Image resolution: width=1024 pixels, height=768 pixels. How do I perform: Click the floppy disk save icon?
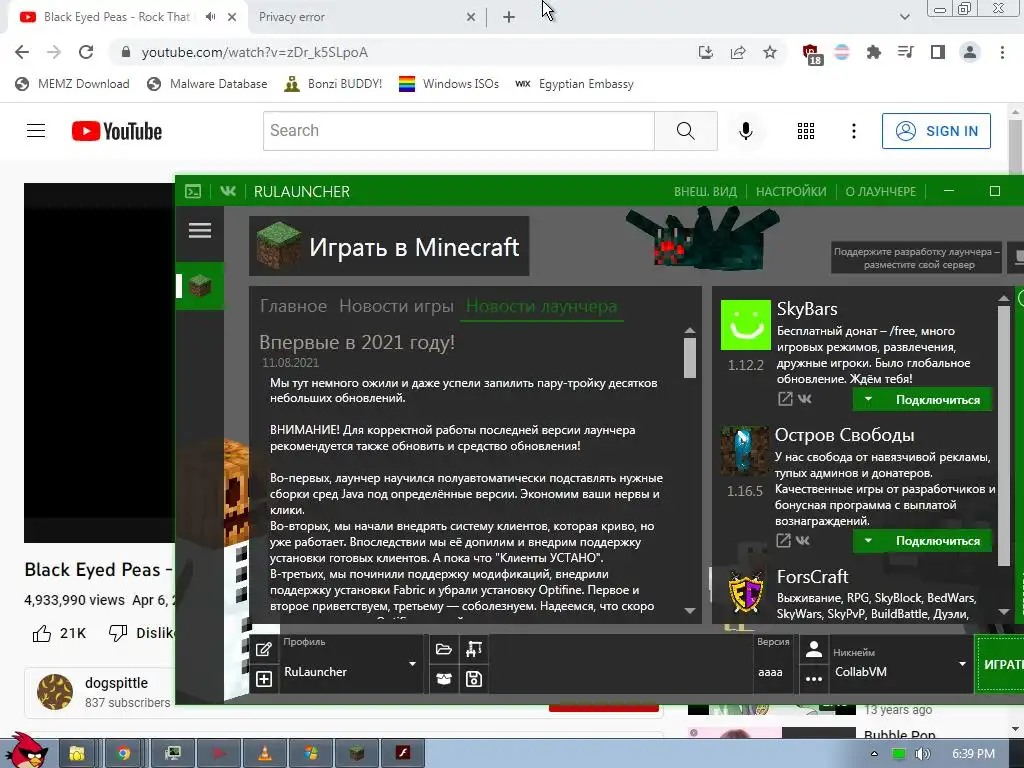point(474,679)
